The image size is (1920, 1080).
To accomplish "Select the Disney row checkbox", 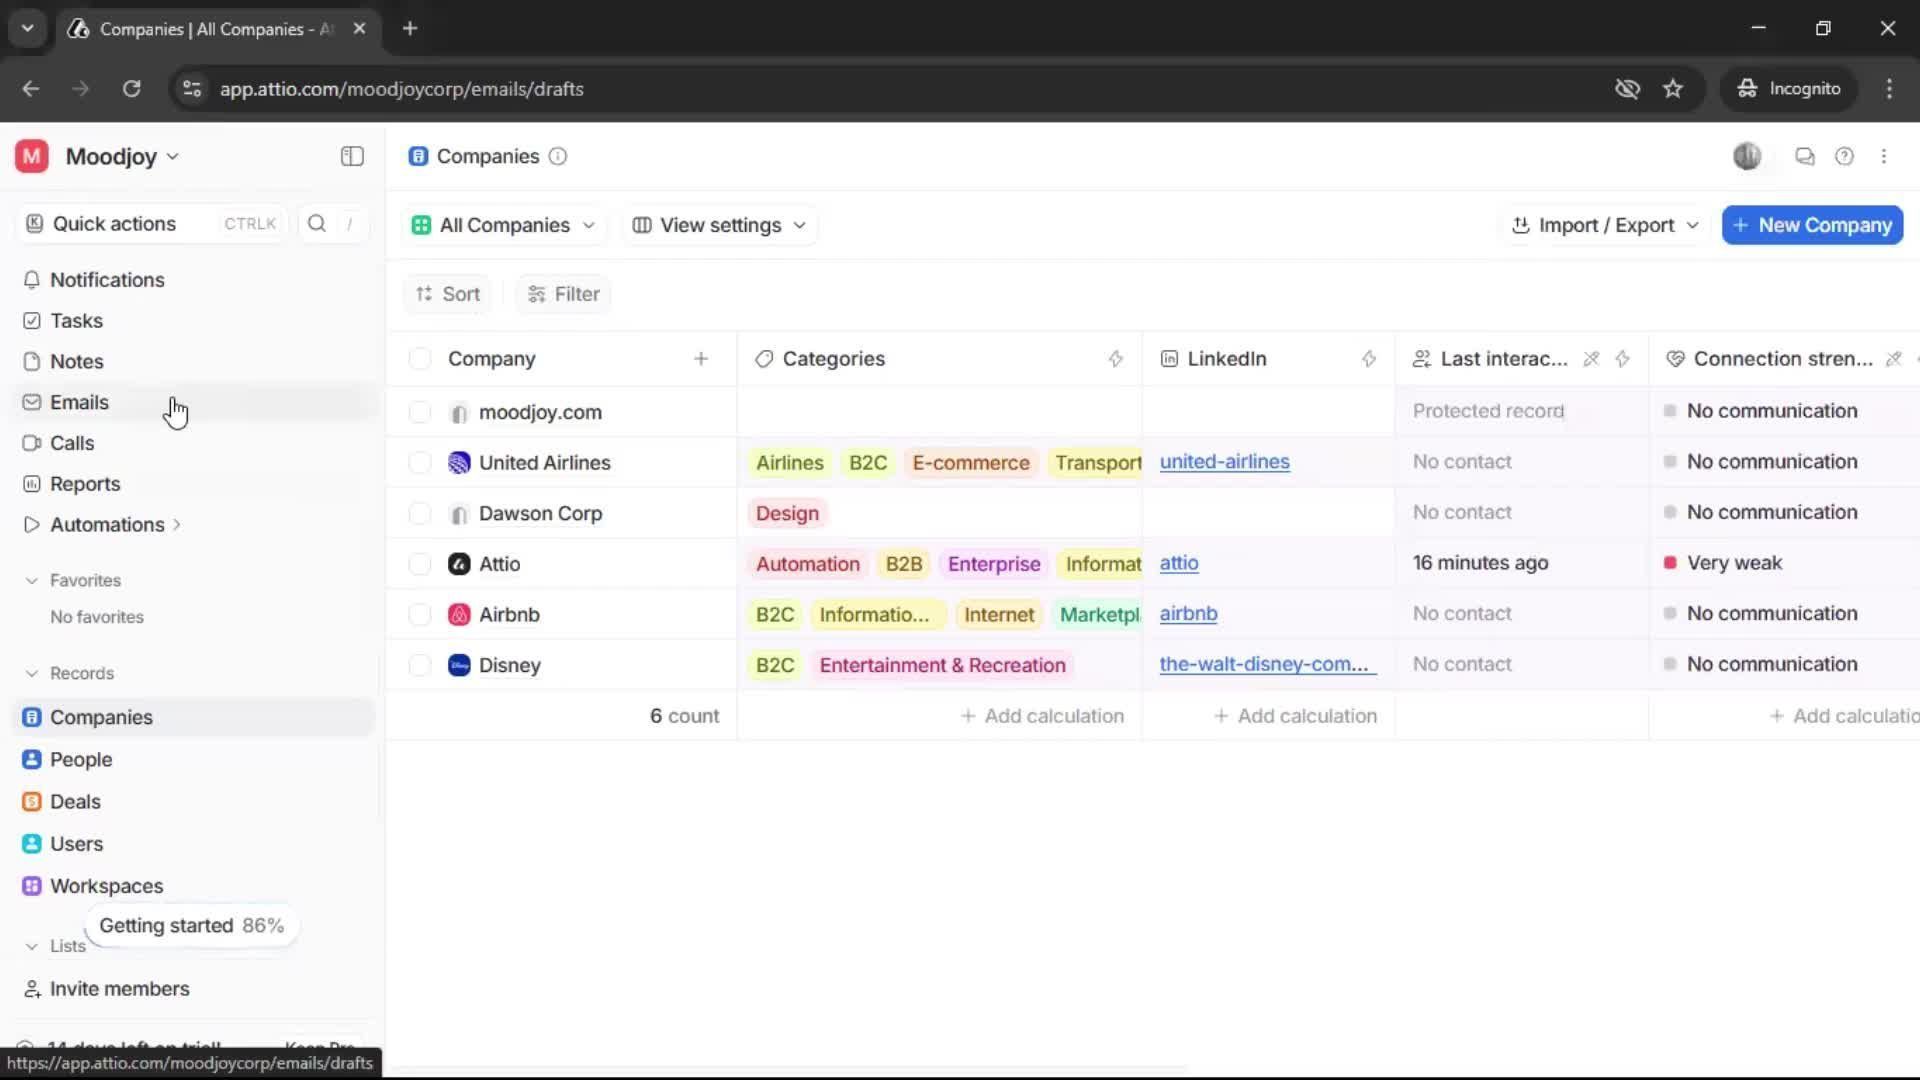I will [x=420, y=665].
